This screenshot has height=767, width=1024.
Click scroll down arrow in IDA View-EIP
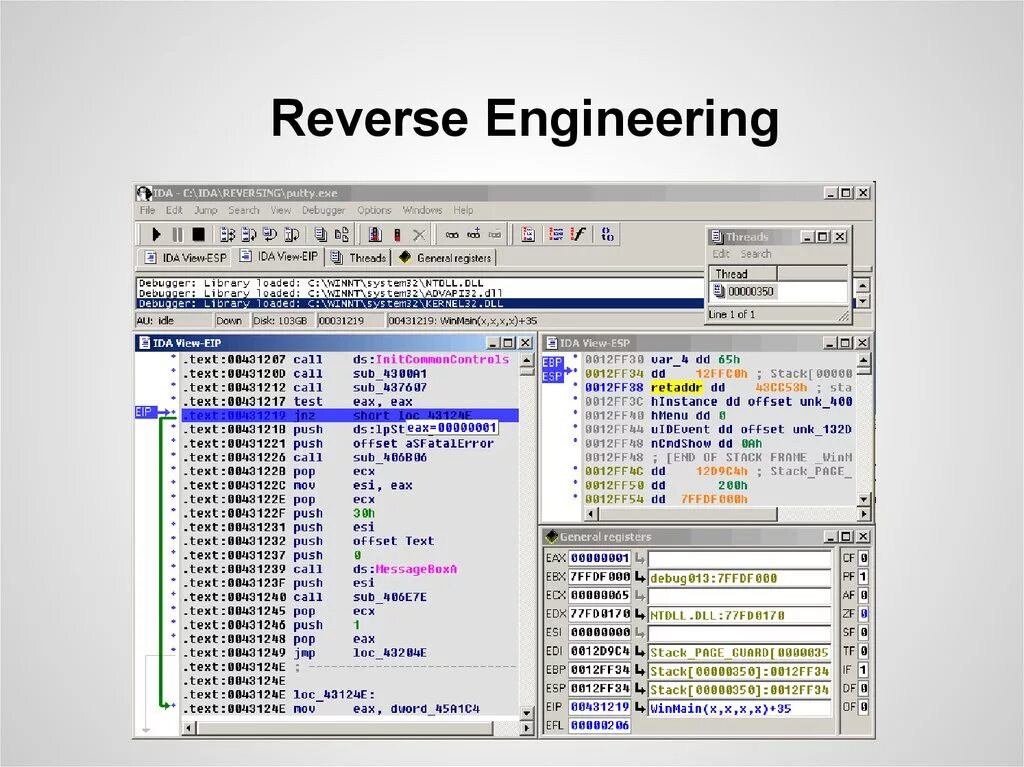[x=526, y=711]
